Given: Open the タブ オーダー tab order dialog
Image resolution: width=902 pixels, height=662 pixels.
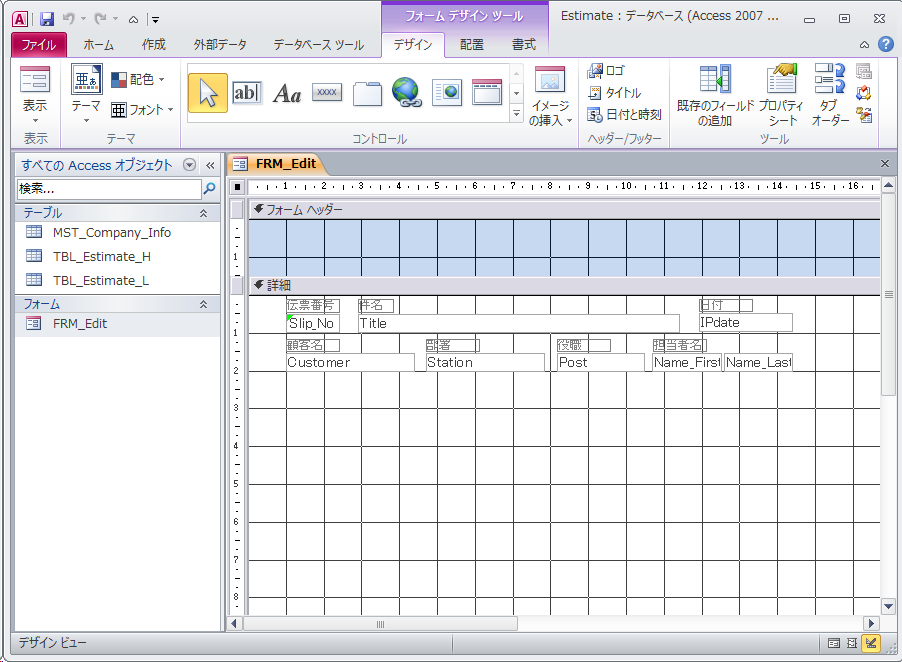Looking at the screenshot, I should tap(830, 96).
